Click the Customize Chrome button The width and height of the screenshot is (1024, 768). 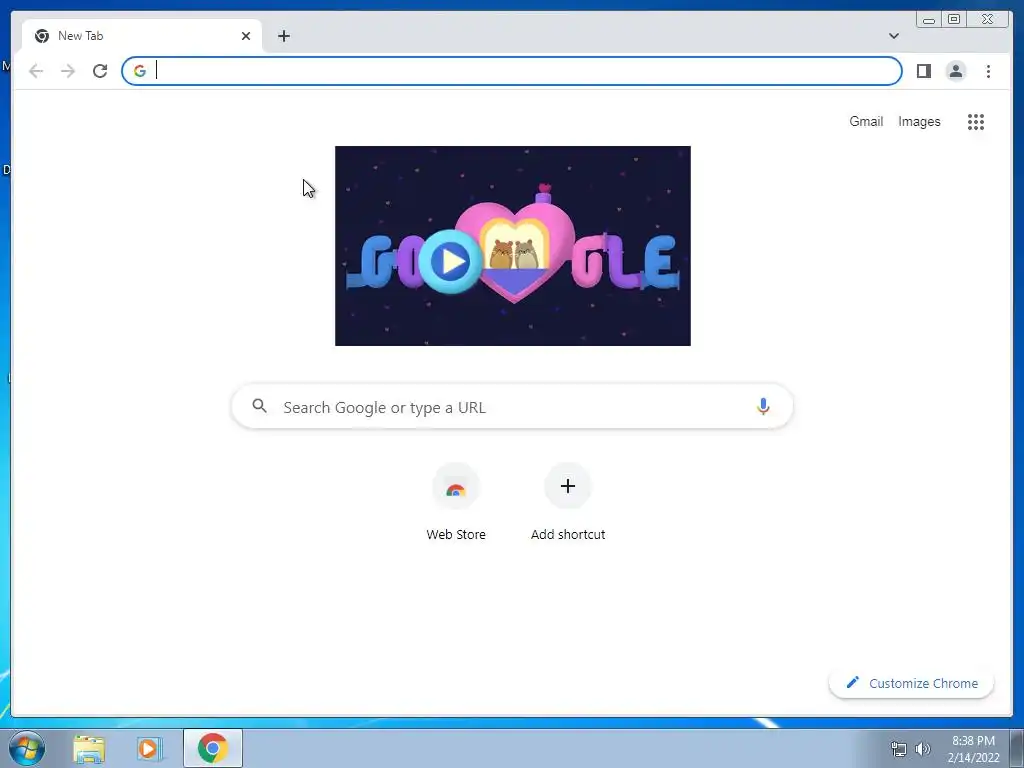[x=911, y=683]
